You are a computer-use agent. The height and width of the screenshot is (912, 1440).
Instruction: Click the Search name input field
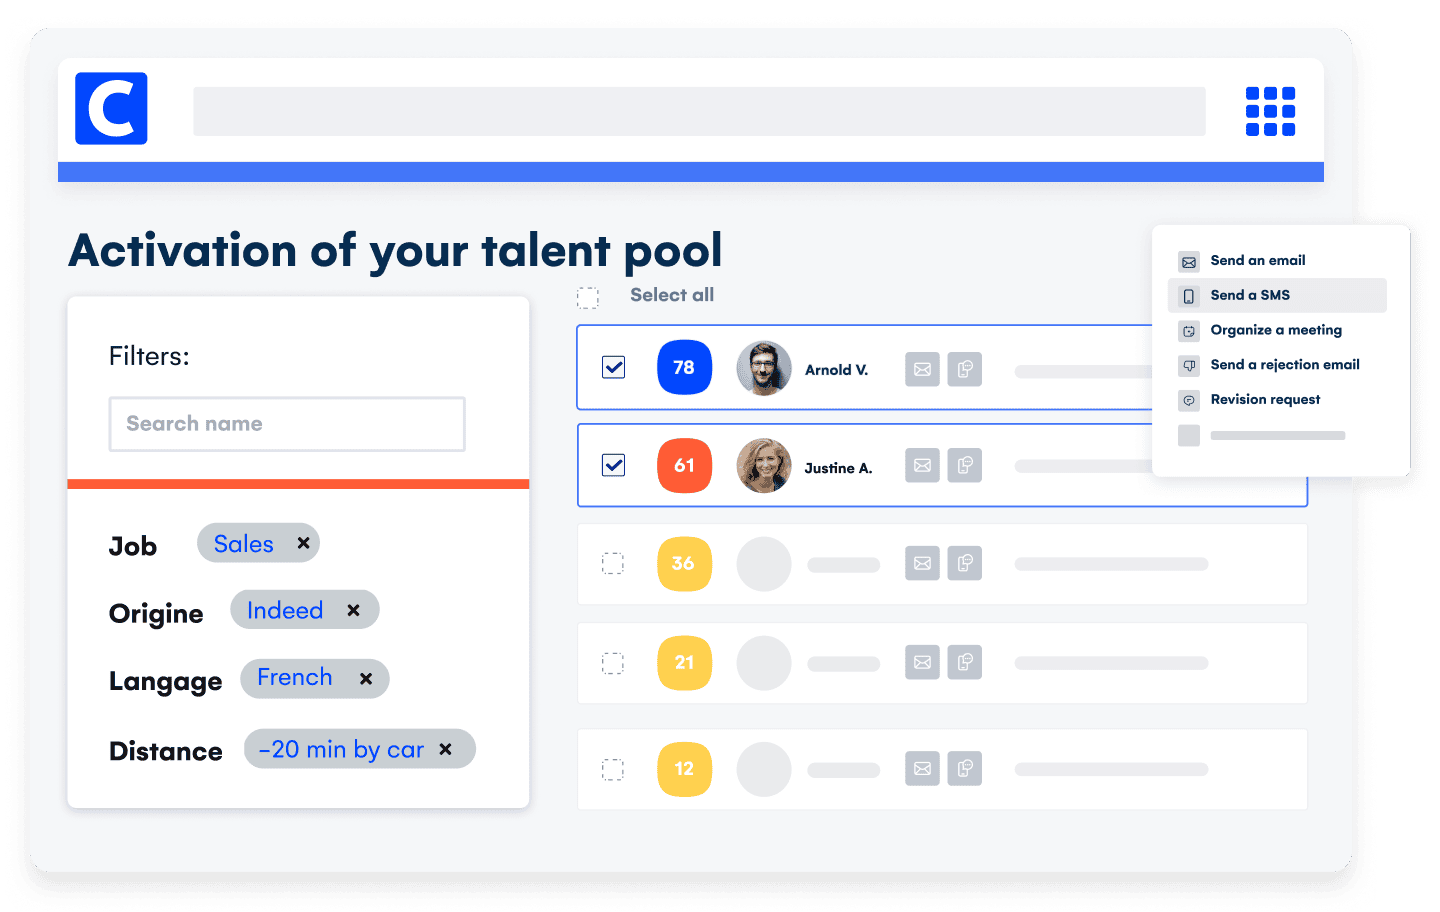click(287, 424)
